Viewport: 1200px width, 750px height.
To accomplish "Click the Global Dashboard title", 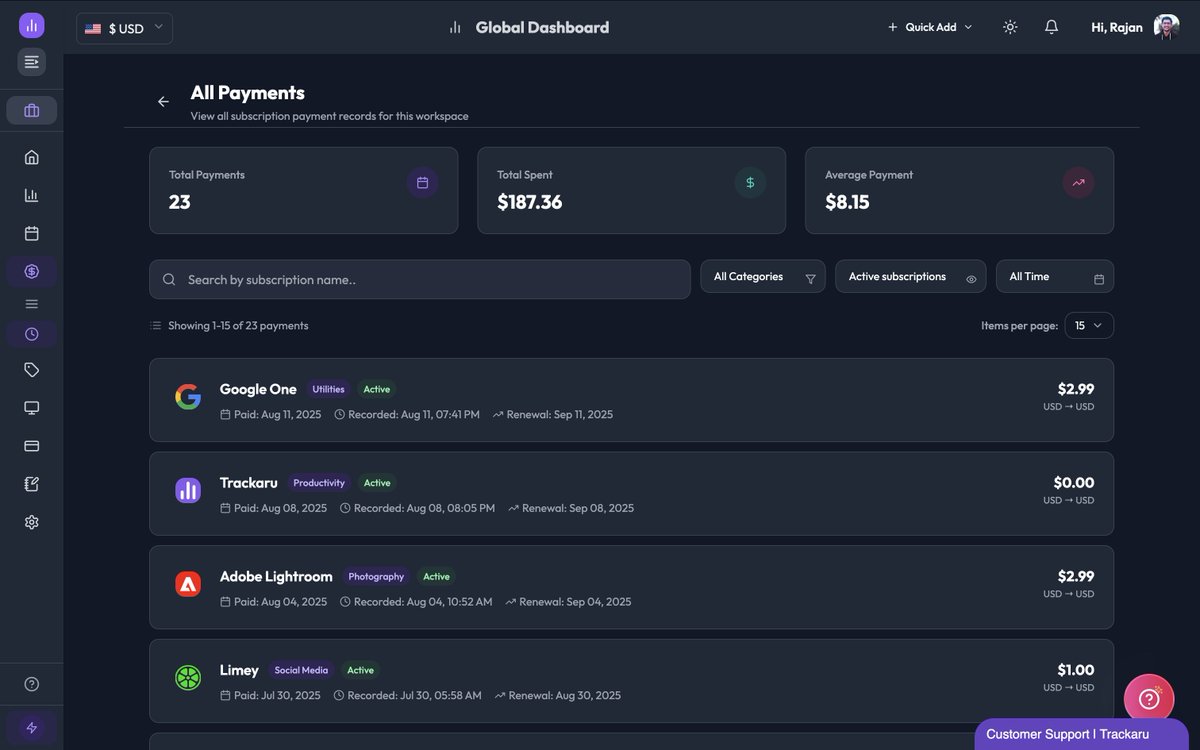I will pos(542,27).
